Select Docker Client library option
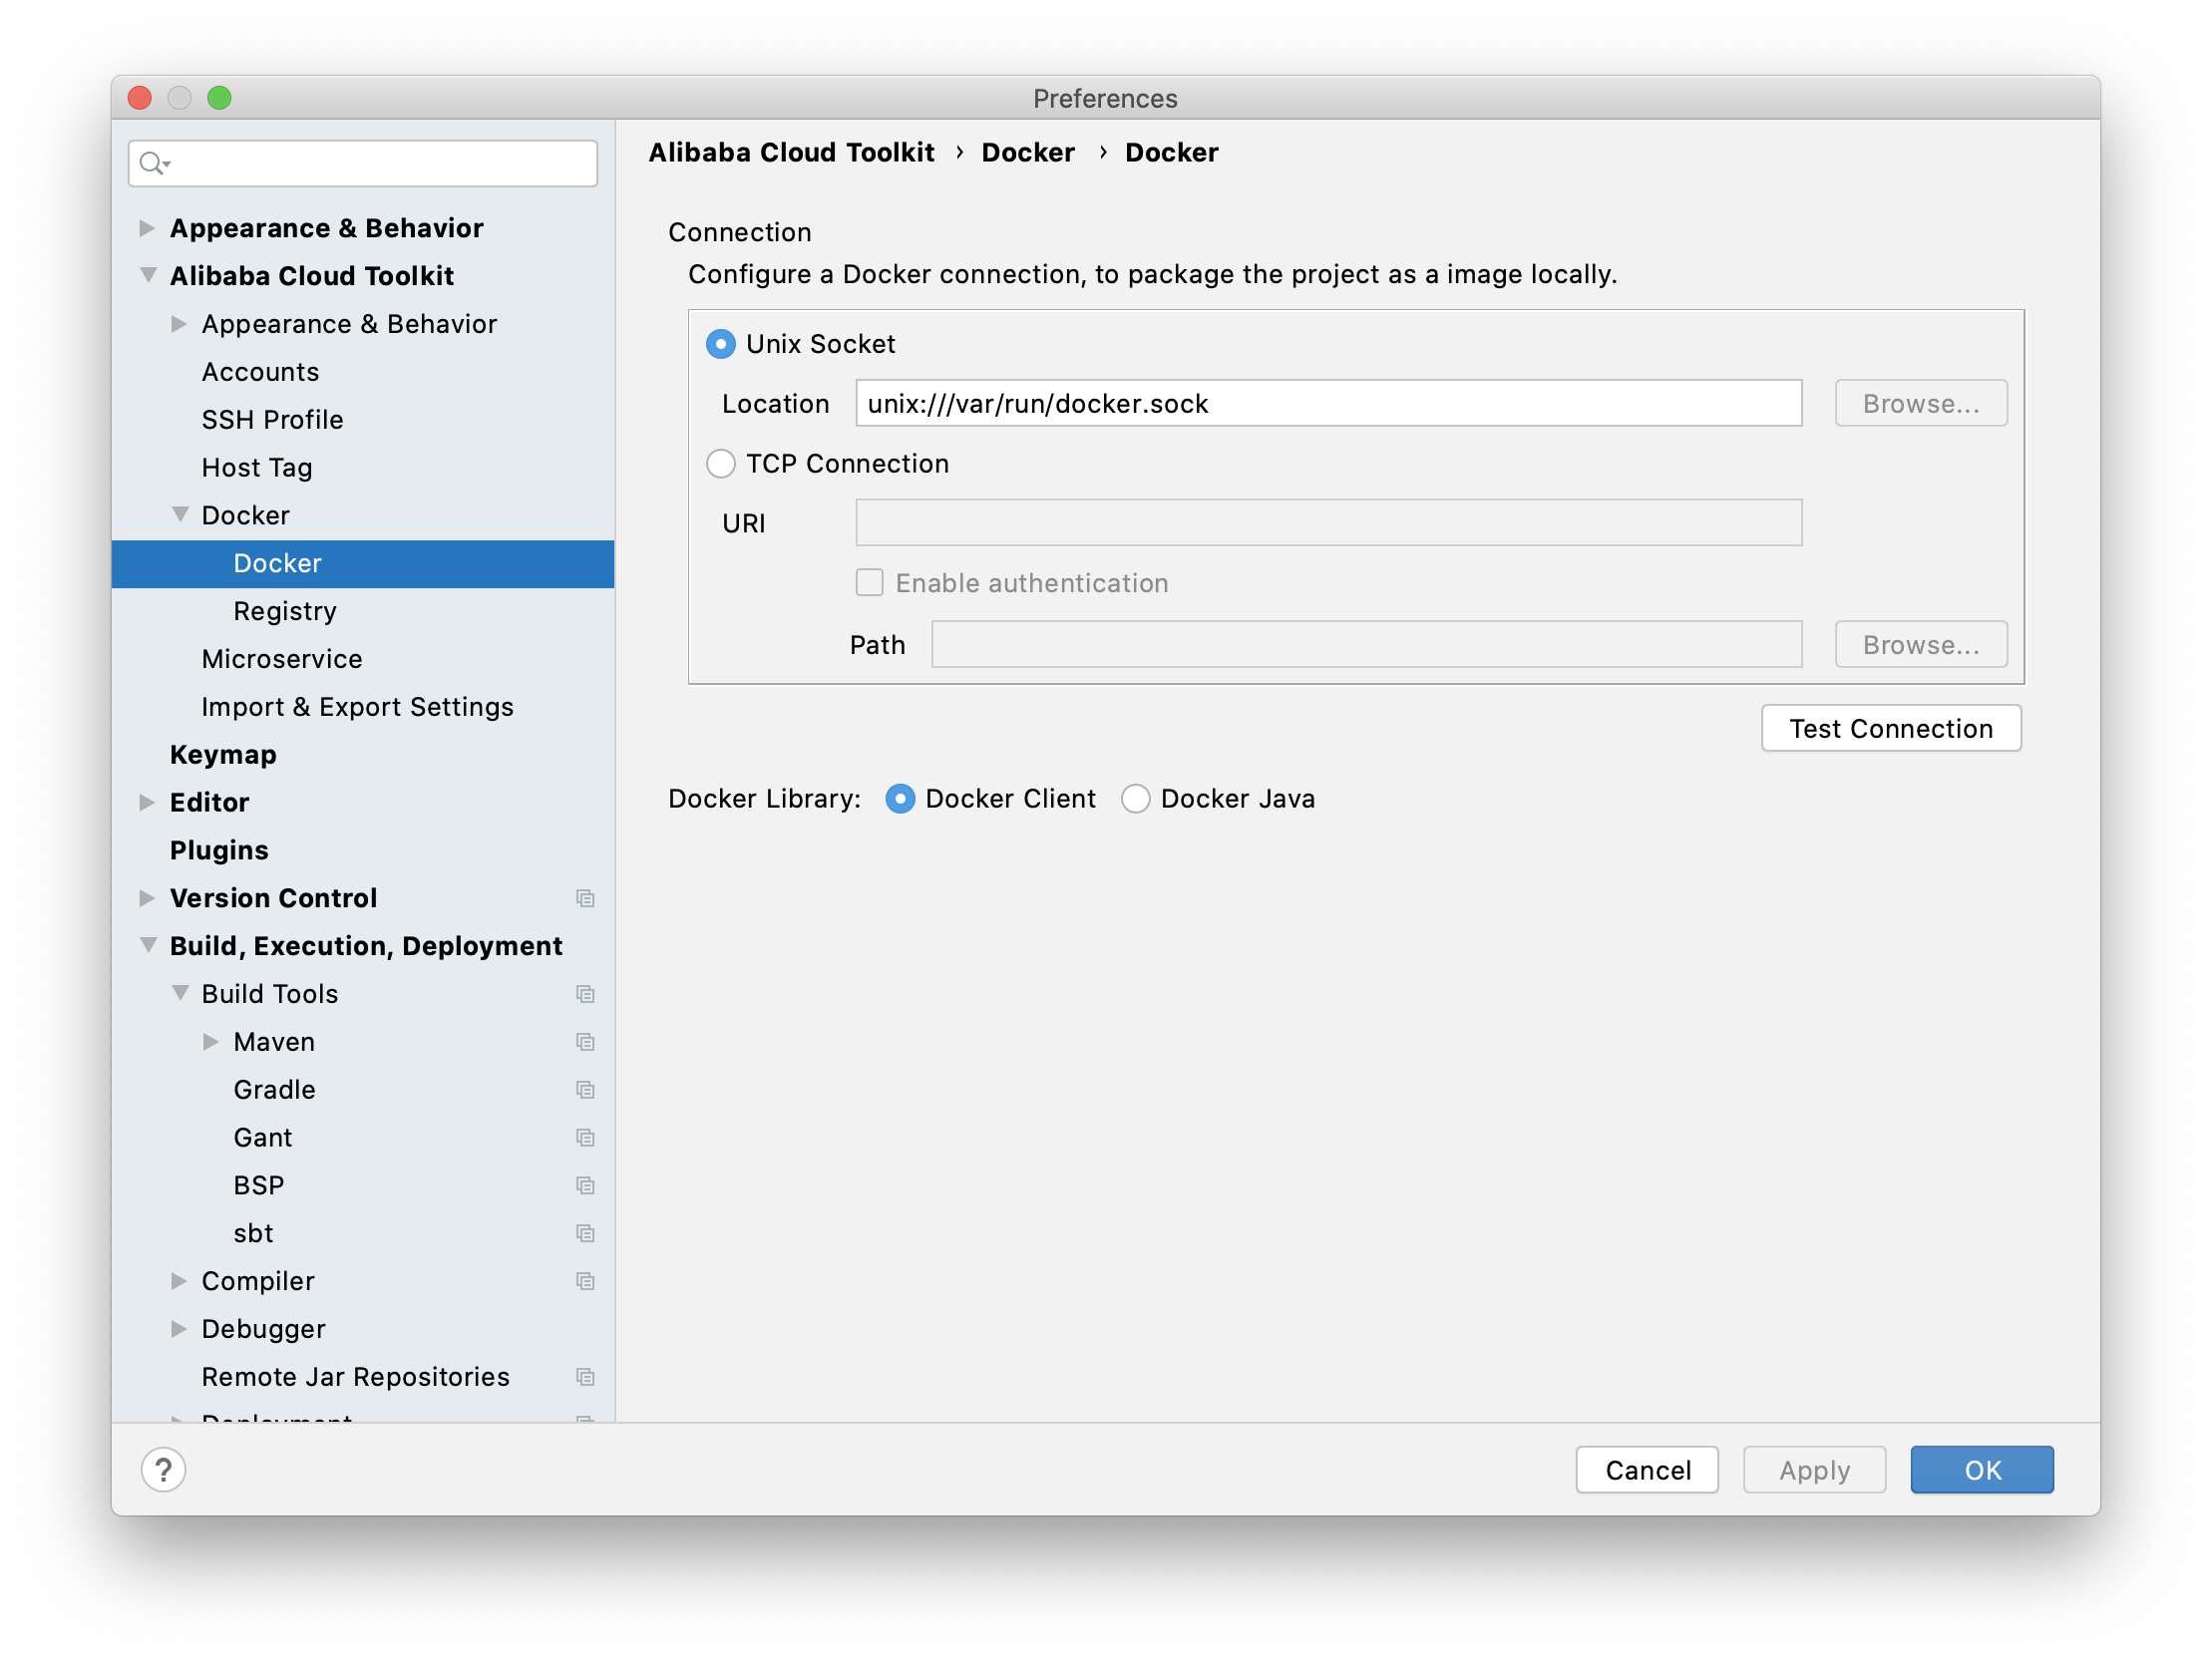Image resolution: width=2212 pixels, height=1663 pixels. (900, 799)
